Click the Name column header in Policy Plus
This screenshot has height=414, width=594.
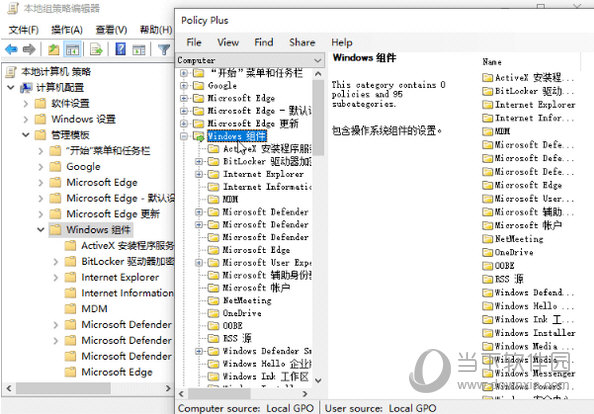(492, 62)
